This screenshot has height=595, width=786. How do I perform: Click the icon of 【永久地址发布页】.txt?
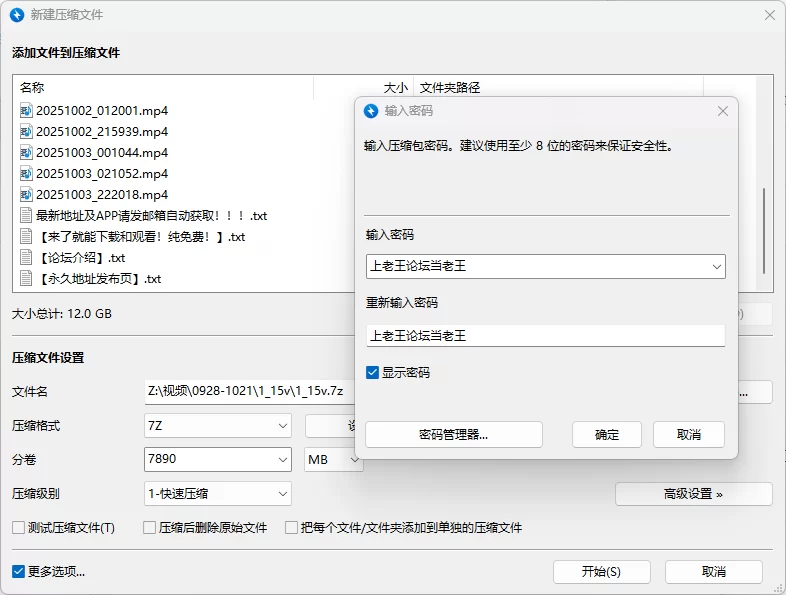coord(26,279)
